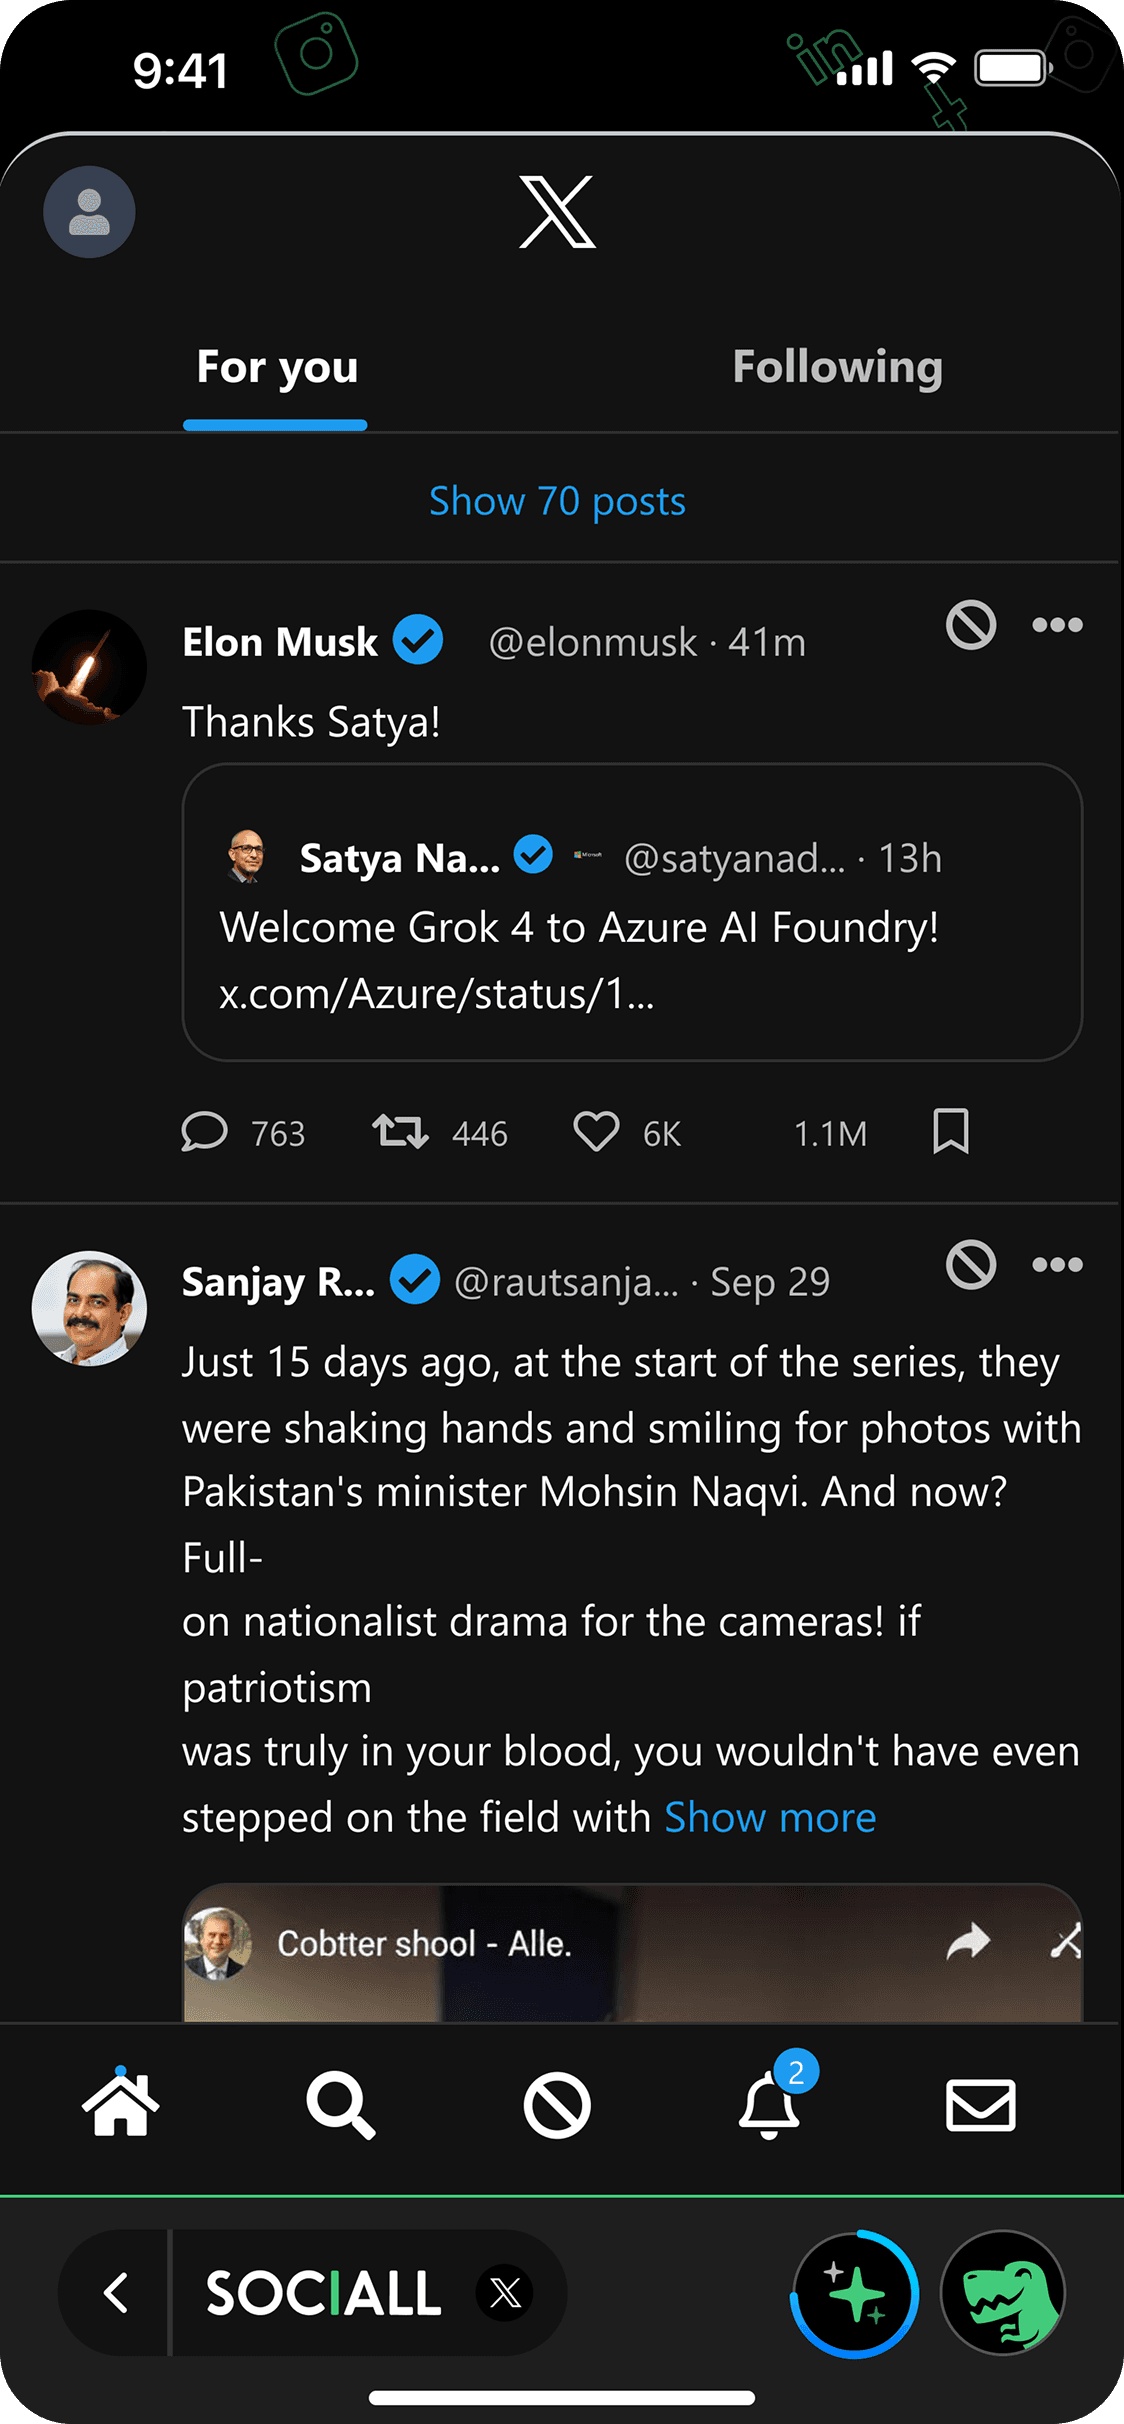Like Elon Musk's post
This screenshot has width=1124, height=2424.
point(596,1132)
